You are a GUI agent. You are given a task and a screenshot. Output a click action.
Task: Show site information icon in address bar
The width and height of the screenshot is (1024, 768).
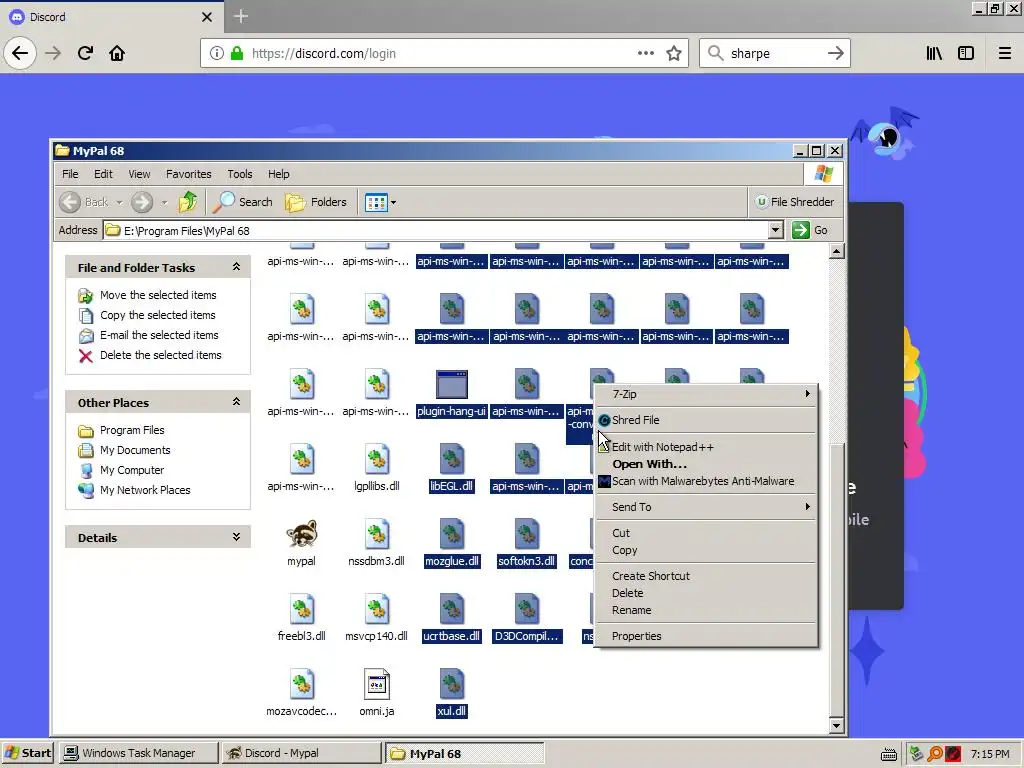coord(217,53)
